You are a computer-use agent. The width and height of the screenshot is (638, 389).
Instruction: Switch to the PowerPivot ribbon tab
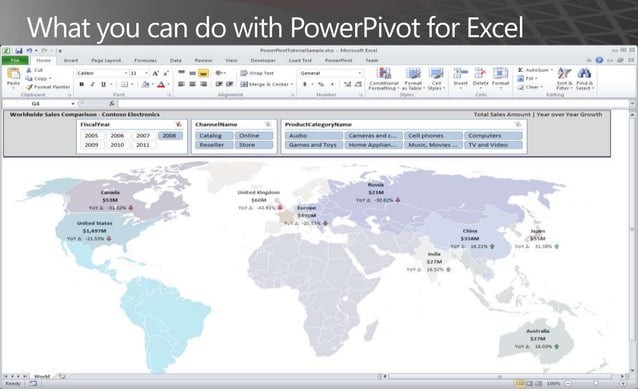338,60
